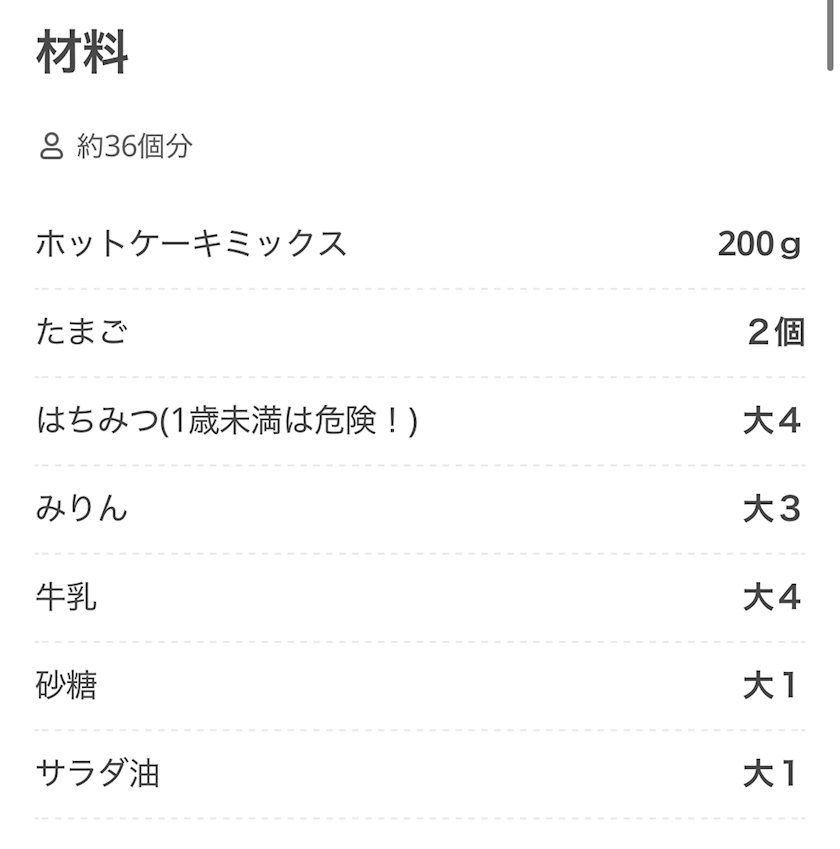Tap the サラダ油 ingredient name
The height and width of the screenshot is (849, 840).
pyautogui.click(x=97, y=773)
